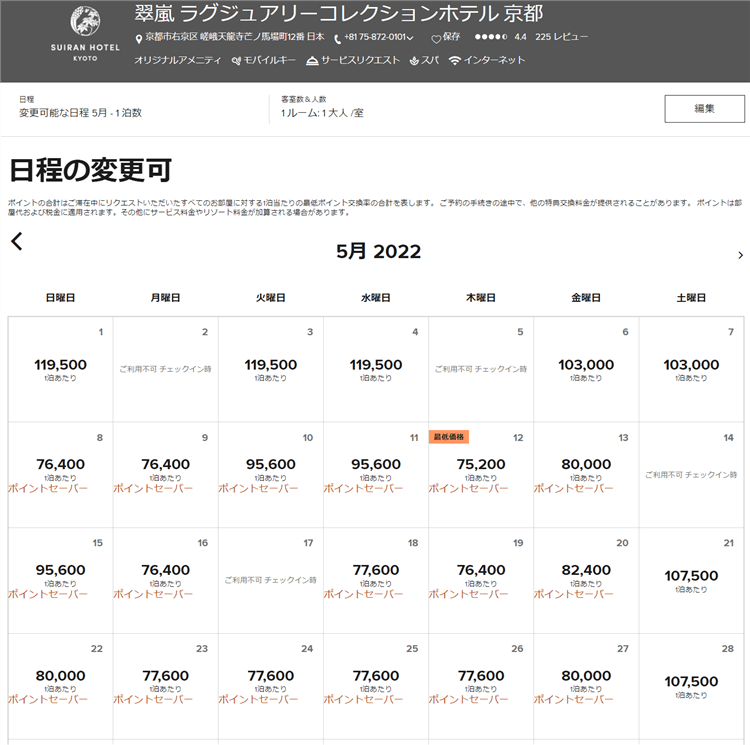Go to previous month with left arrow
The image size is (750, 745).
tap(16, 241)
